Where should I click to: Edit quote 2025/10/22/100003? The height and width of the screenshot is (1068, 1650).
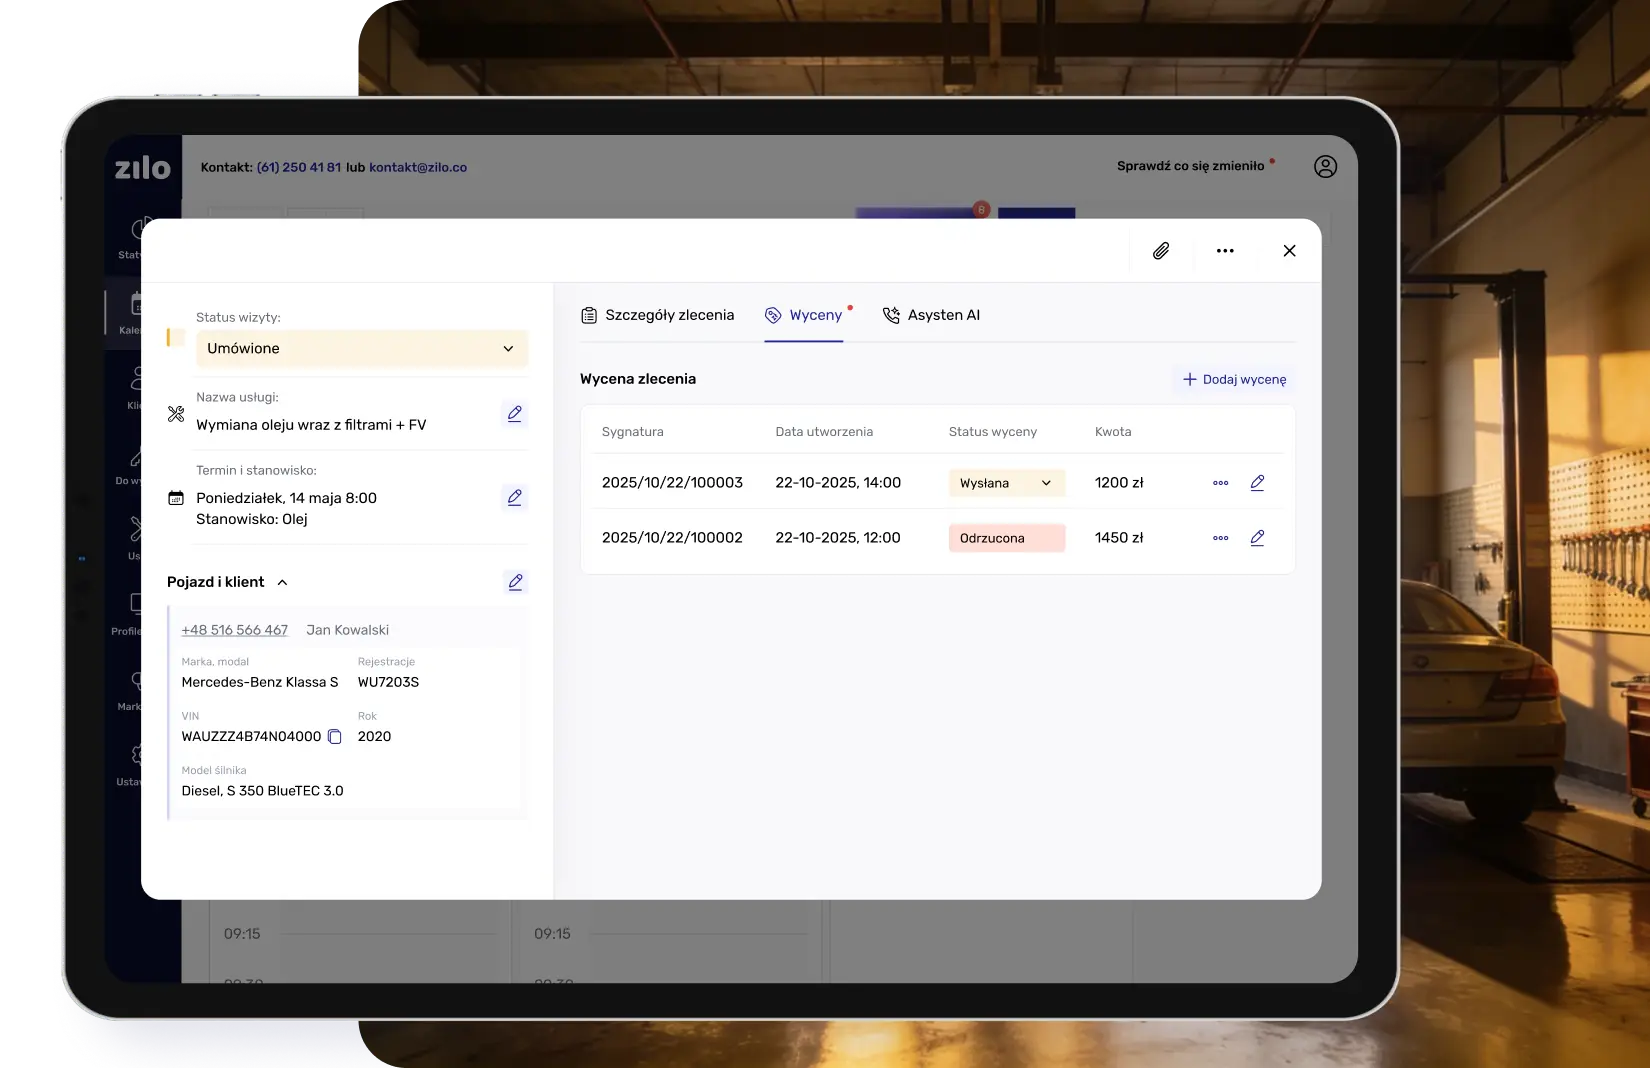point(1257,483)
